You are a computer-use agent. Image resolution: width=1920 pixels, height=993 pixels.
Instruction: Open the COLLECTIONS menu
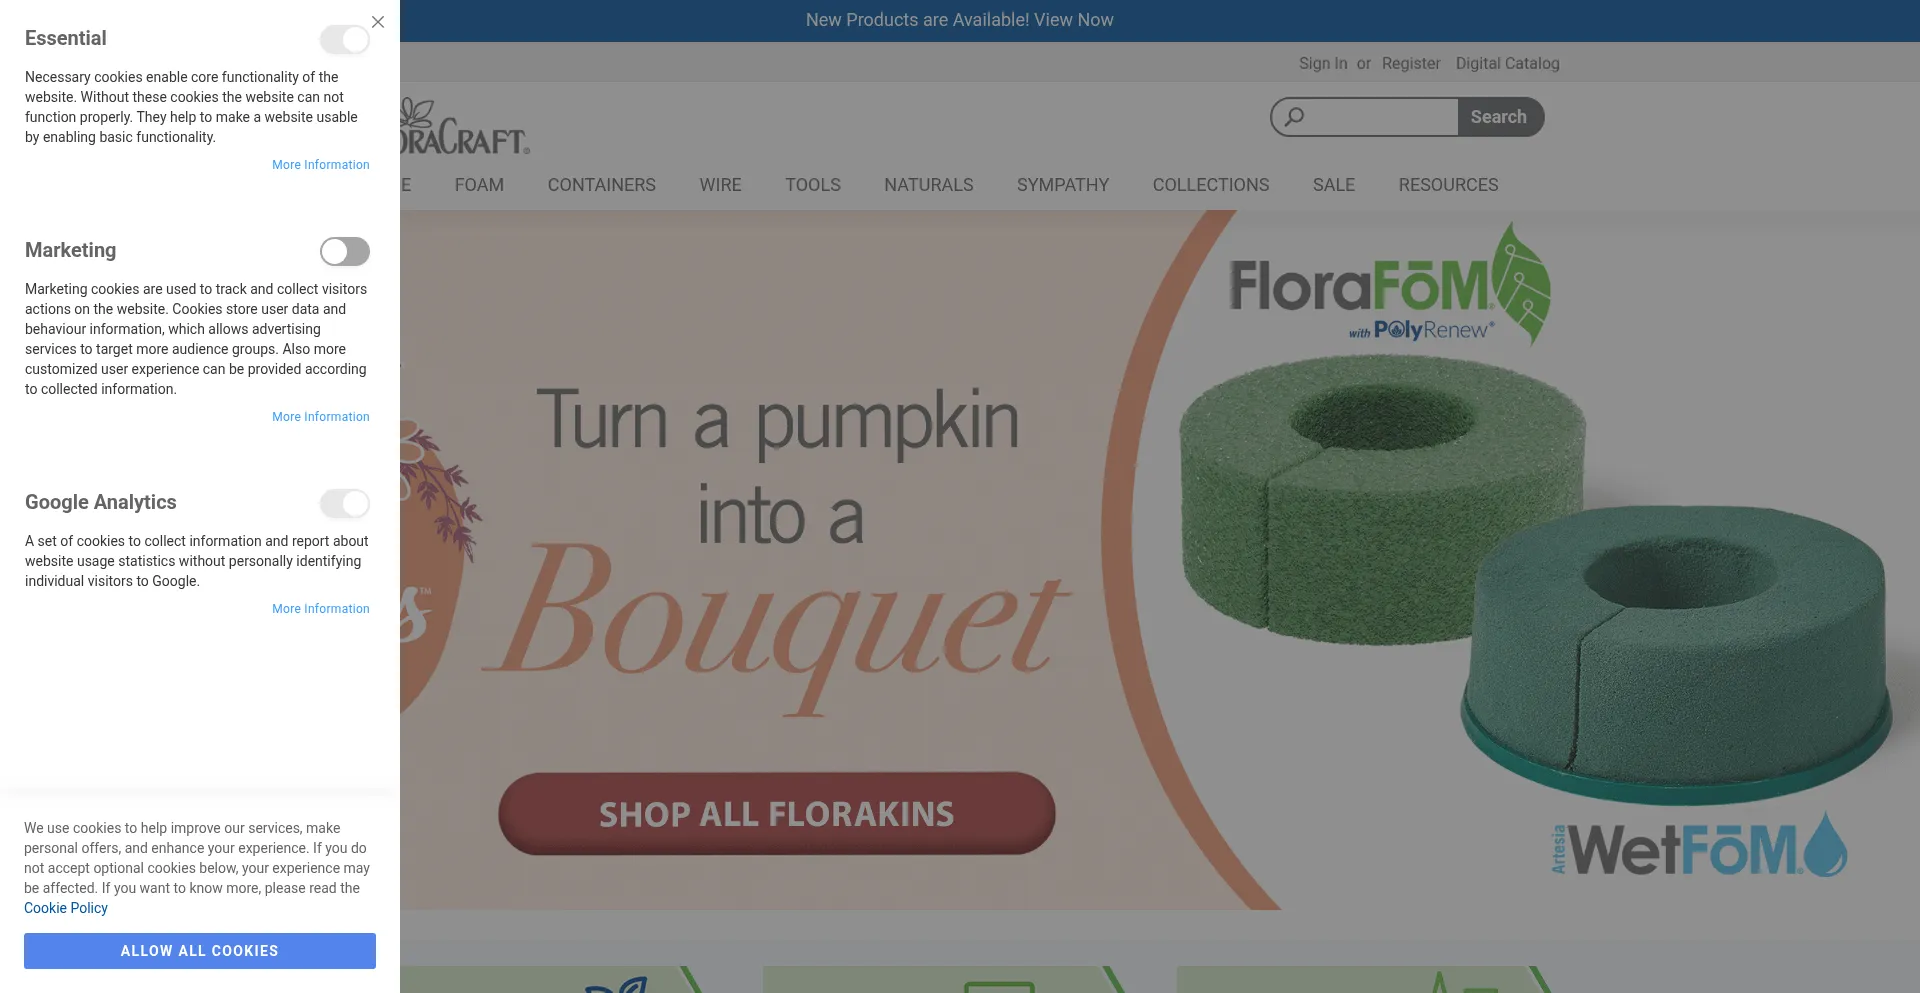tap(1211, 185)
